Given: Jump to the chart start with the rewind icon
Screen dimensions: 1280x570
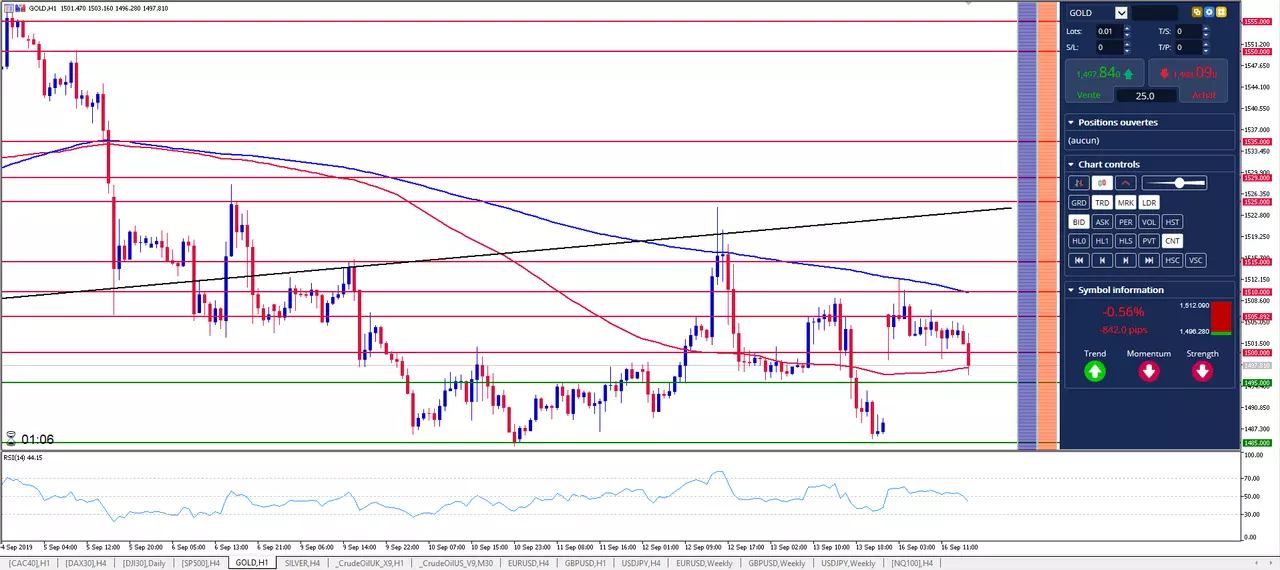Looking at the screenshot, I should [x=1078, y=260].
